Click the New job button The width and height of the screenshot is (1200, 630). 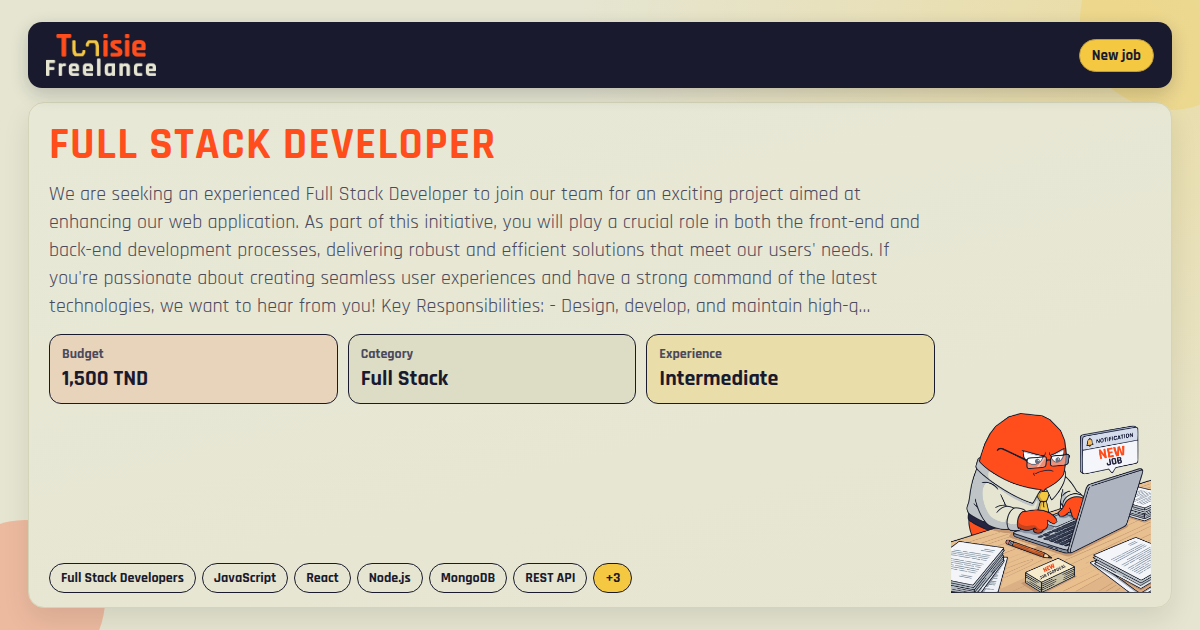coord(1116,55)
